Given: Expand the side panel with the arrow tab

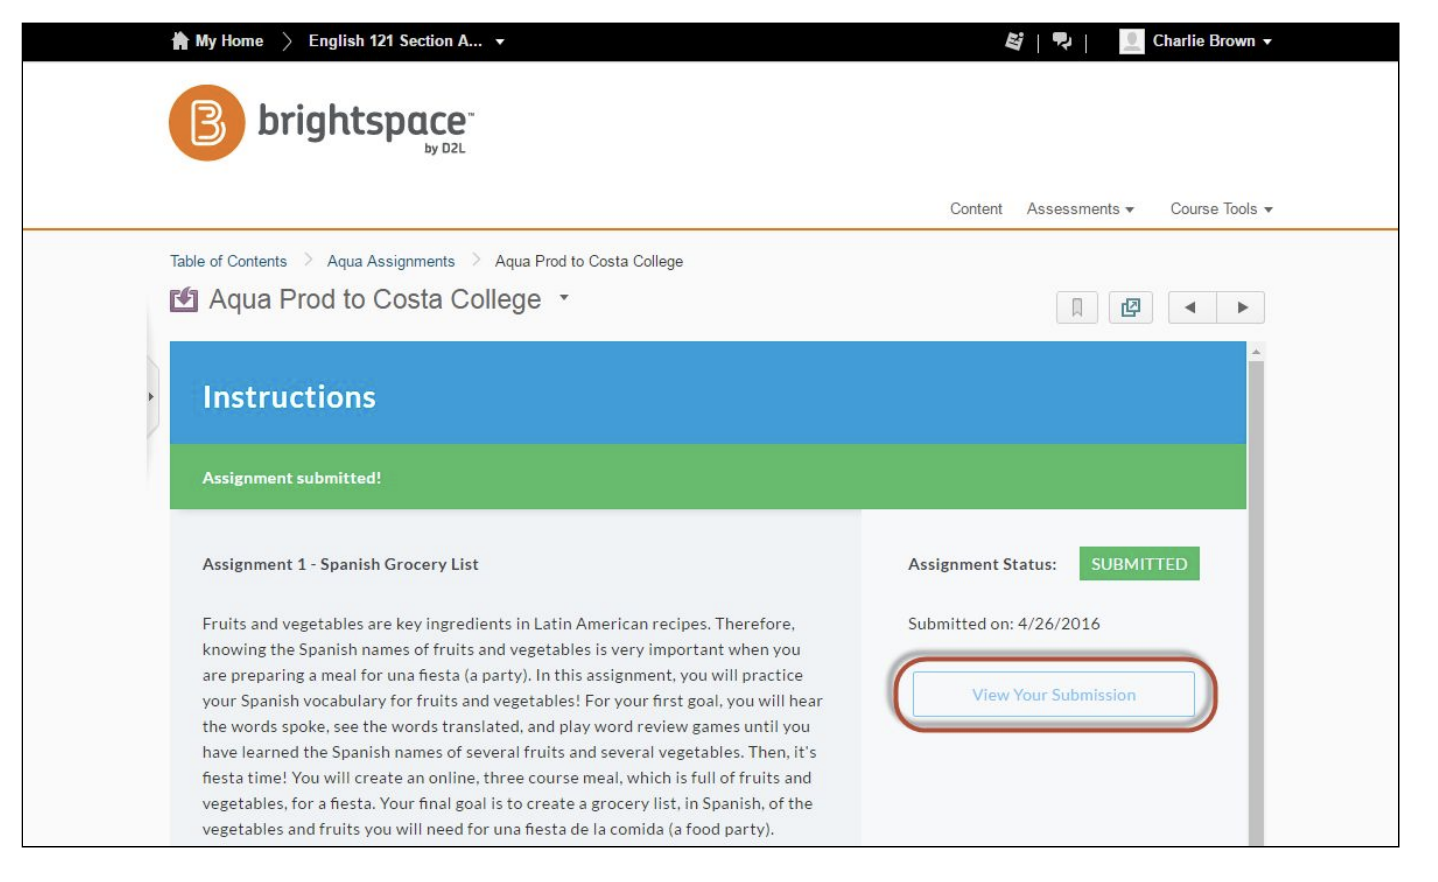Looking at the screenshot, I should 152,397.
